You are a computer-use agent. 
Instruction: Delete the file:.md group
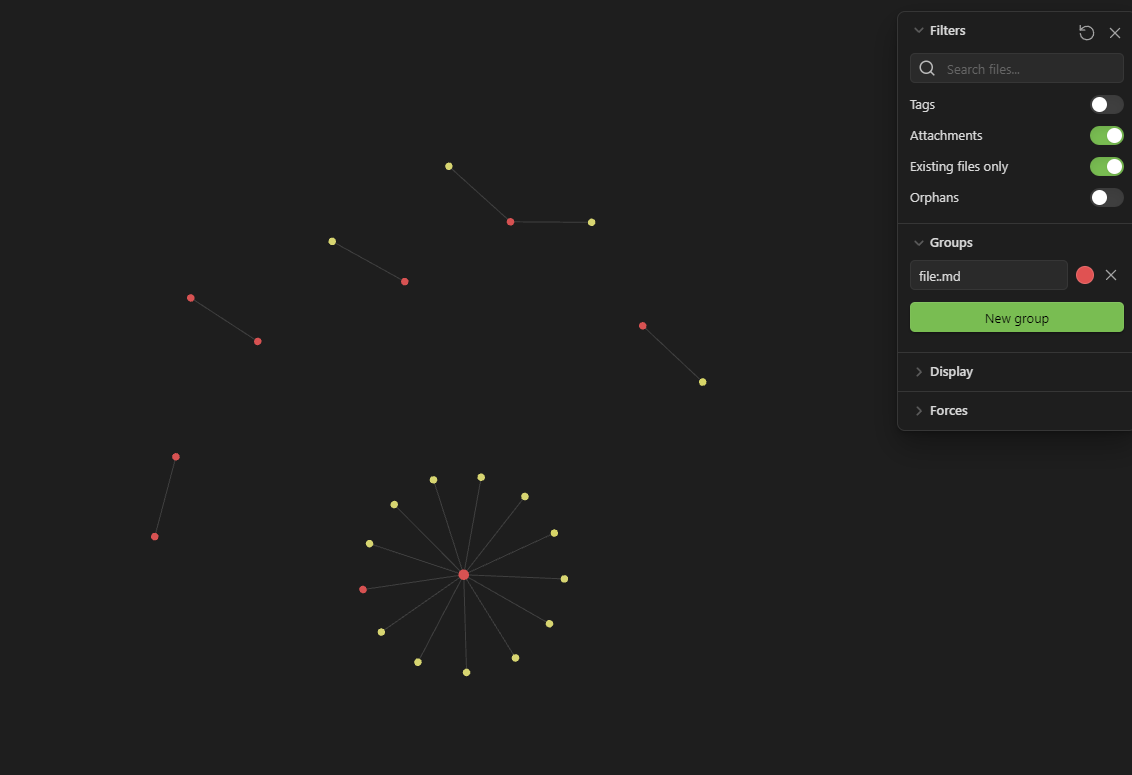[x=1111, y=275]
